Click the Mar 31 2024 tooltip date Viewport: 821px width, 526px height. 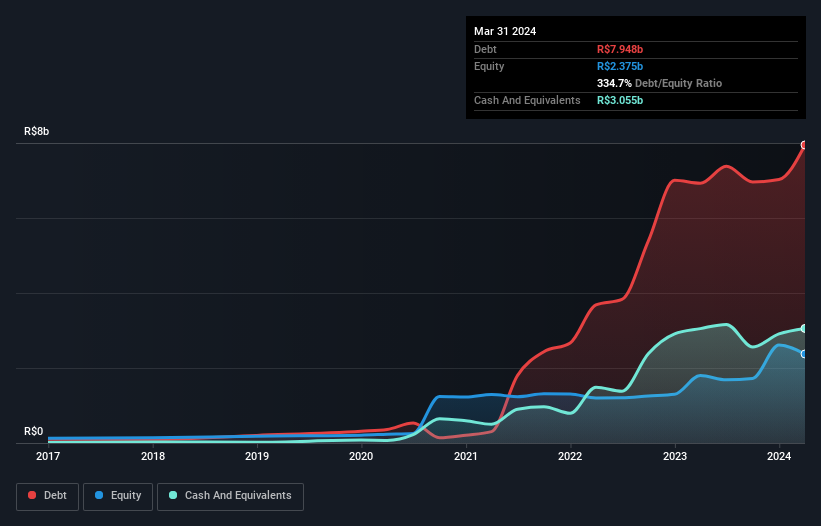505,31
